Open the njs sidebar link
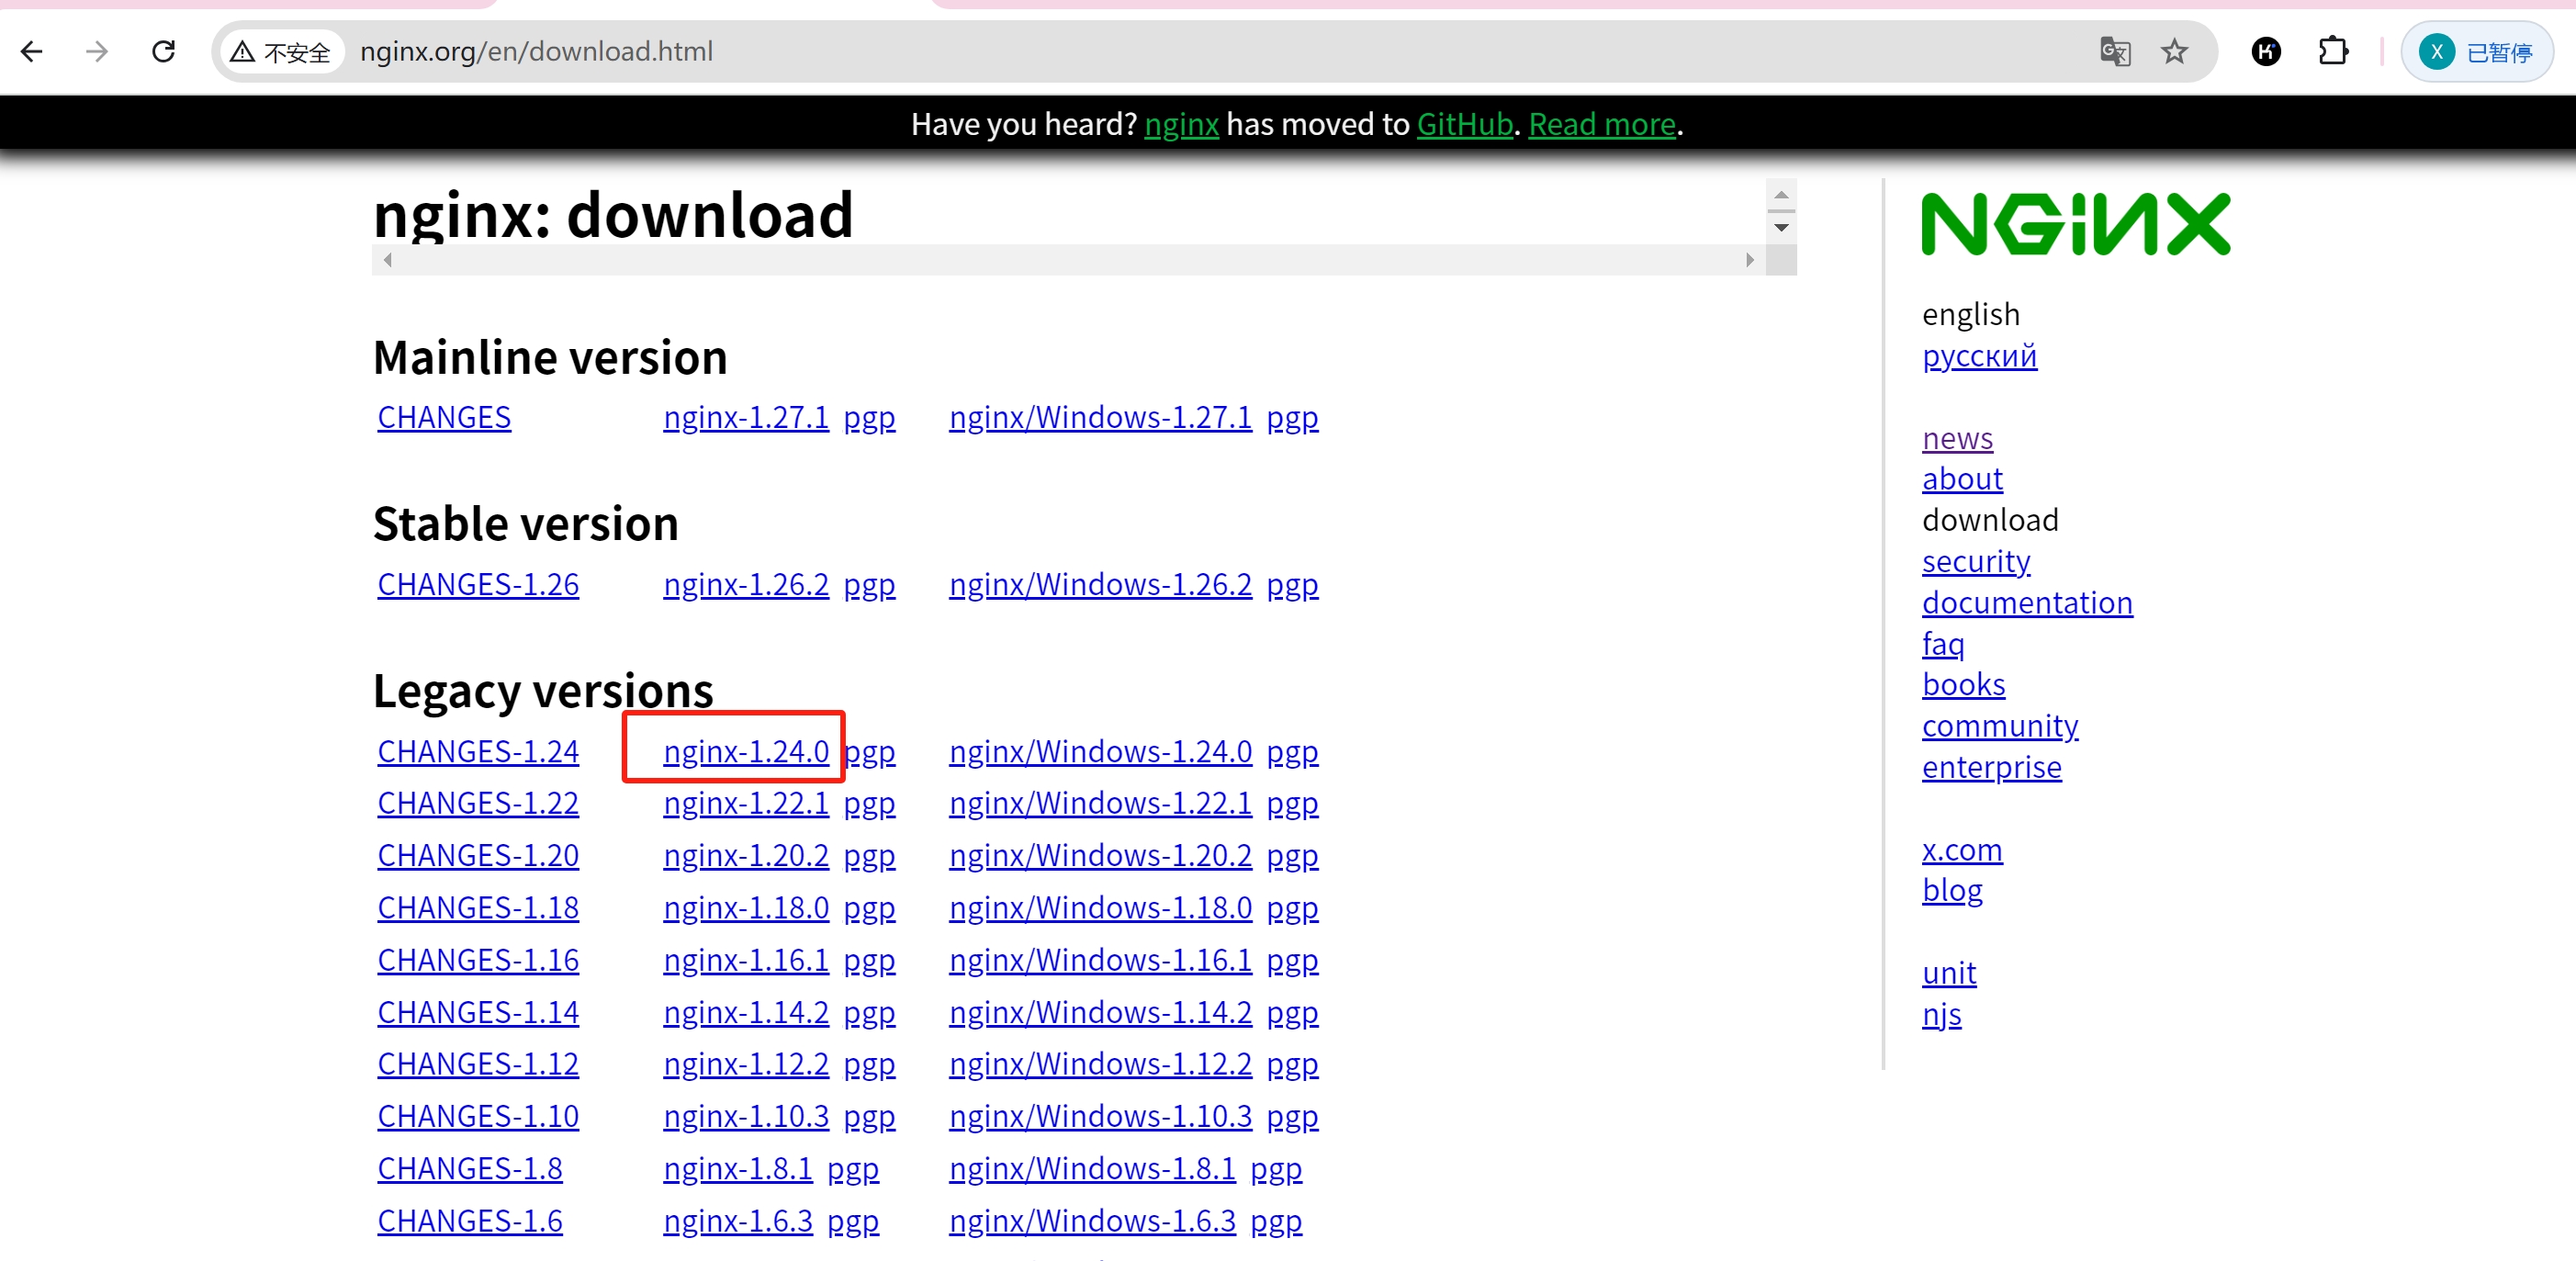 click(1941, 1014)
